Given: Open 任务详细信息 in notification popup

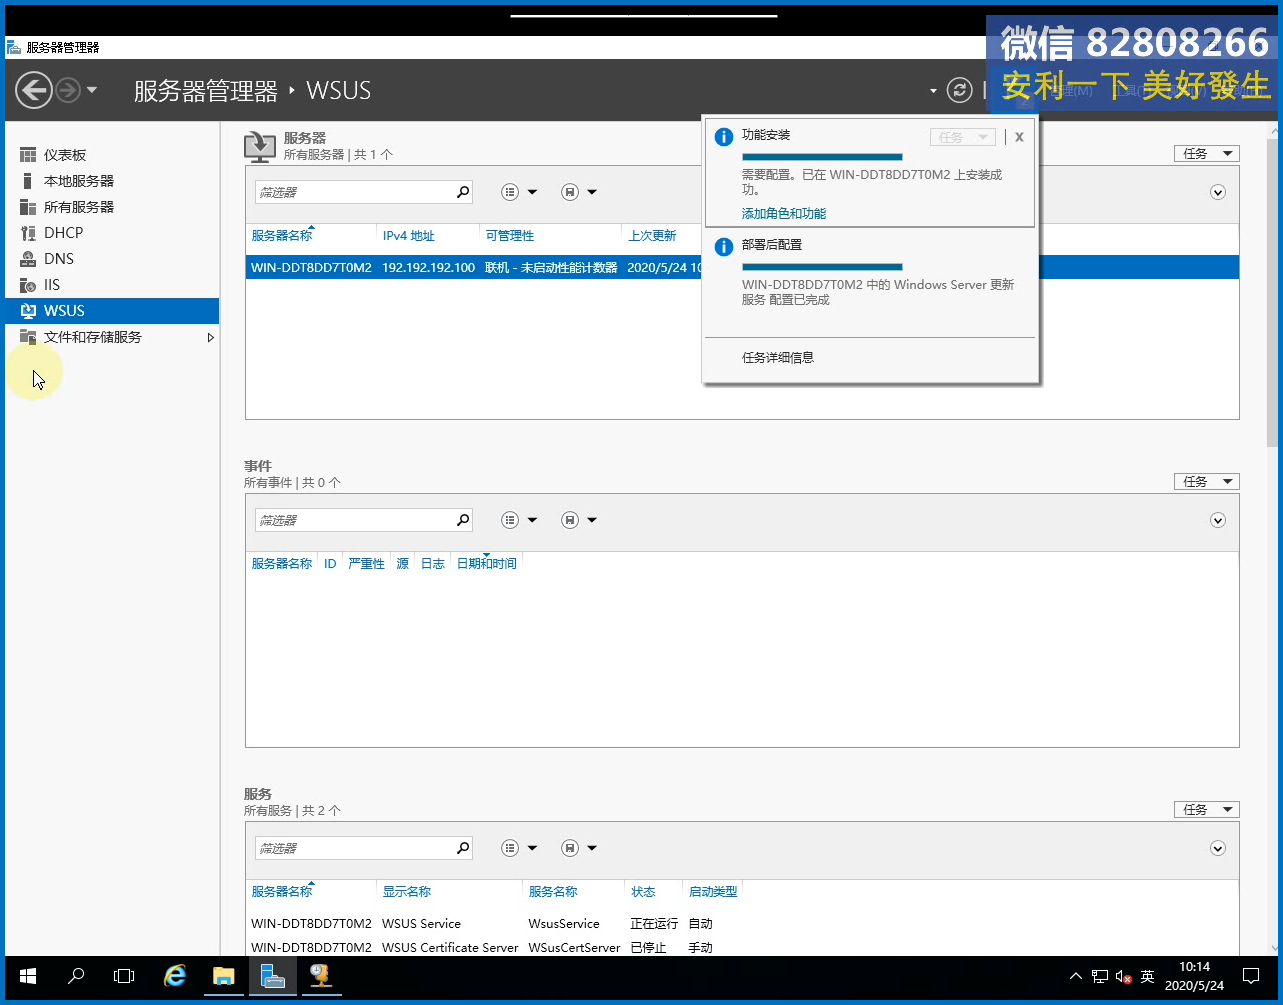Looking at the screenshot, I should coord(778,357).
